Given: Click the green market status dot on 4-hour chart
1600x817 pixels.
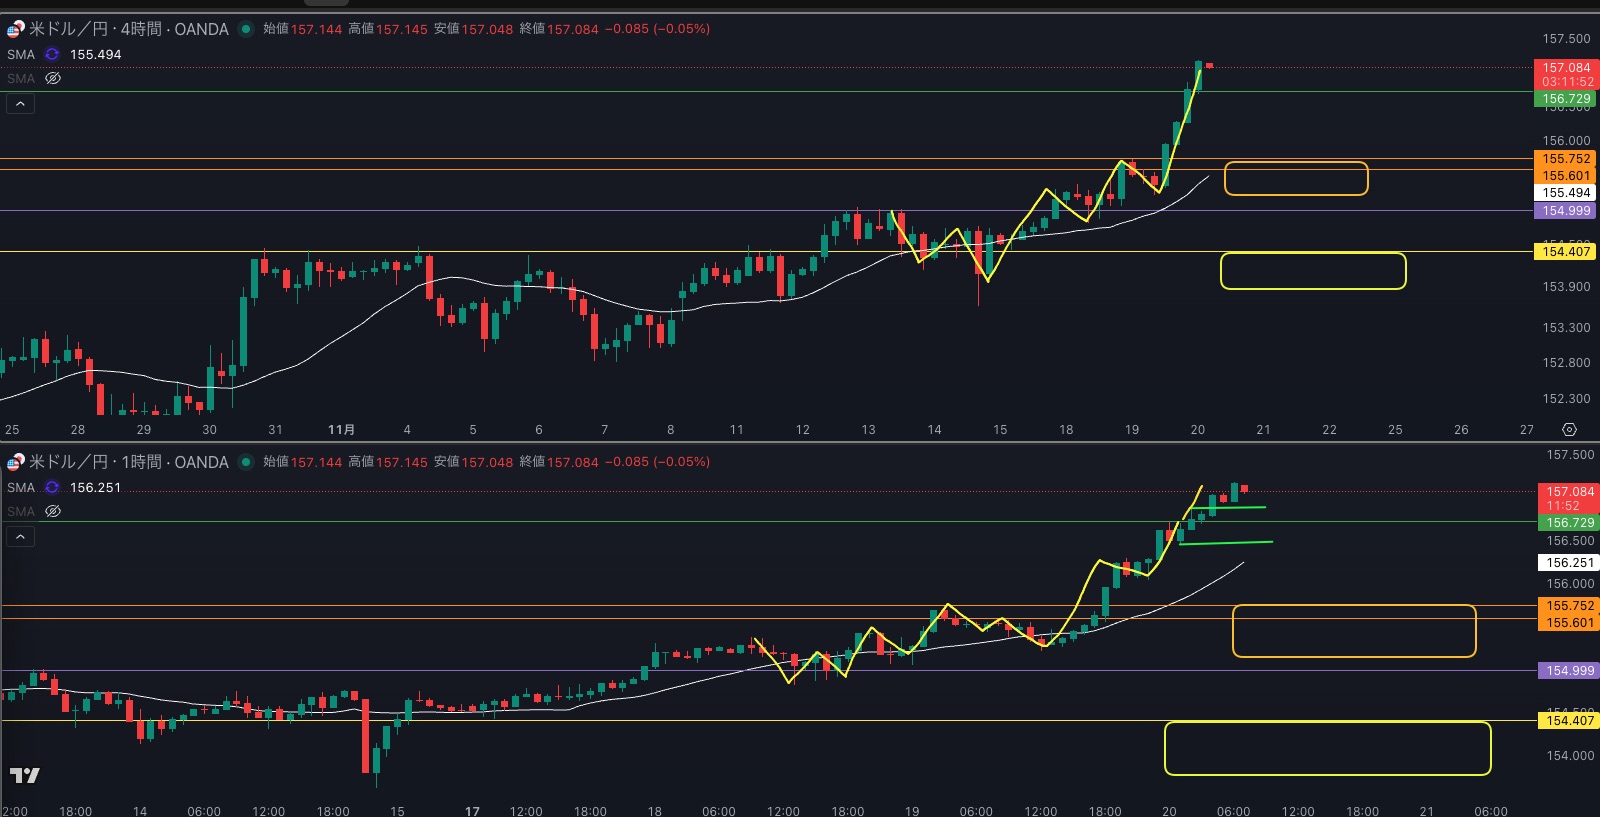Looking at the screenshot, I should [246, 29].
